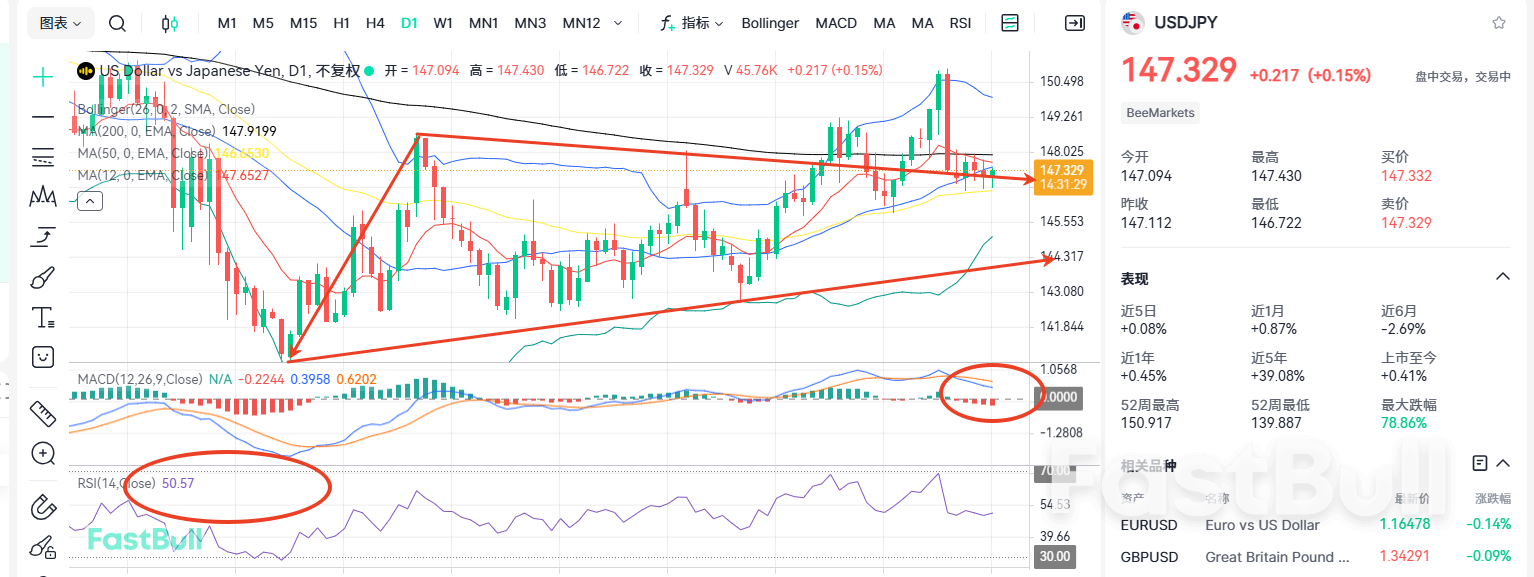Open the emoji sticker tool
1534x577 pixels.
click(x=42, y=356)
